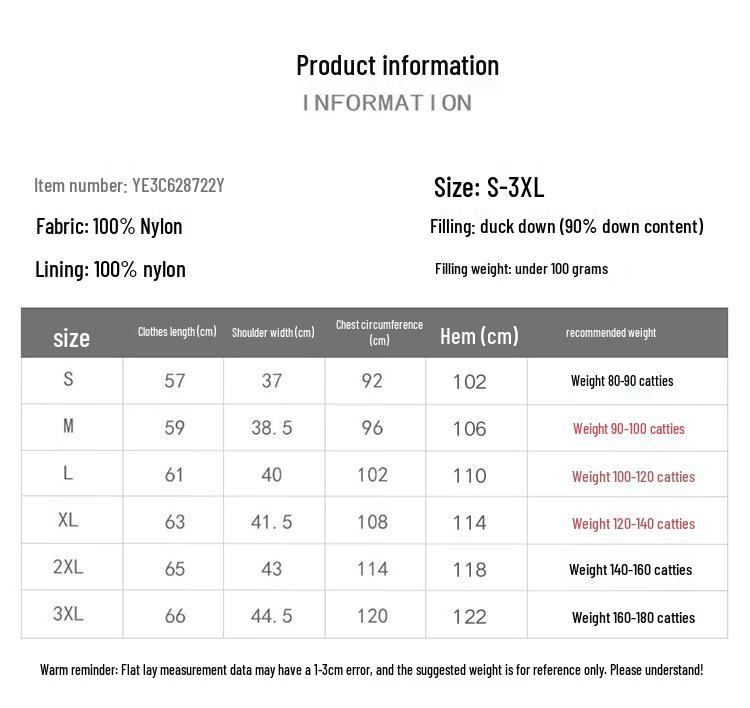Click "Filling weight: under 100 grams" text
Image resolution: width=750 pixels, height=708 pixels.
(x=521, y=269)
